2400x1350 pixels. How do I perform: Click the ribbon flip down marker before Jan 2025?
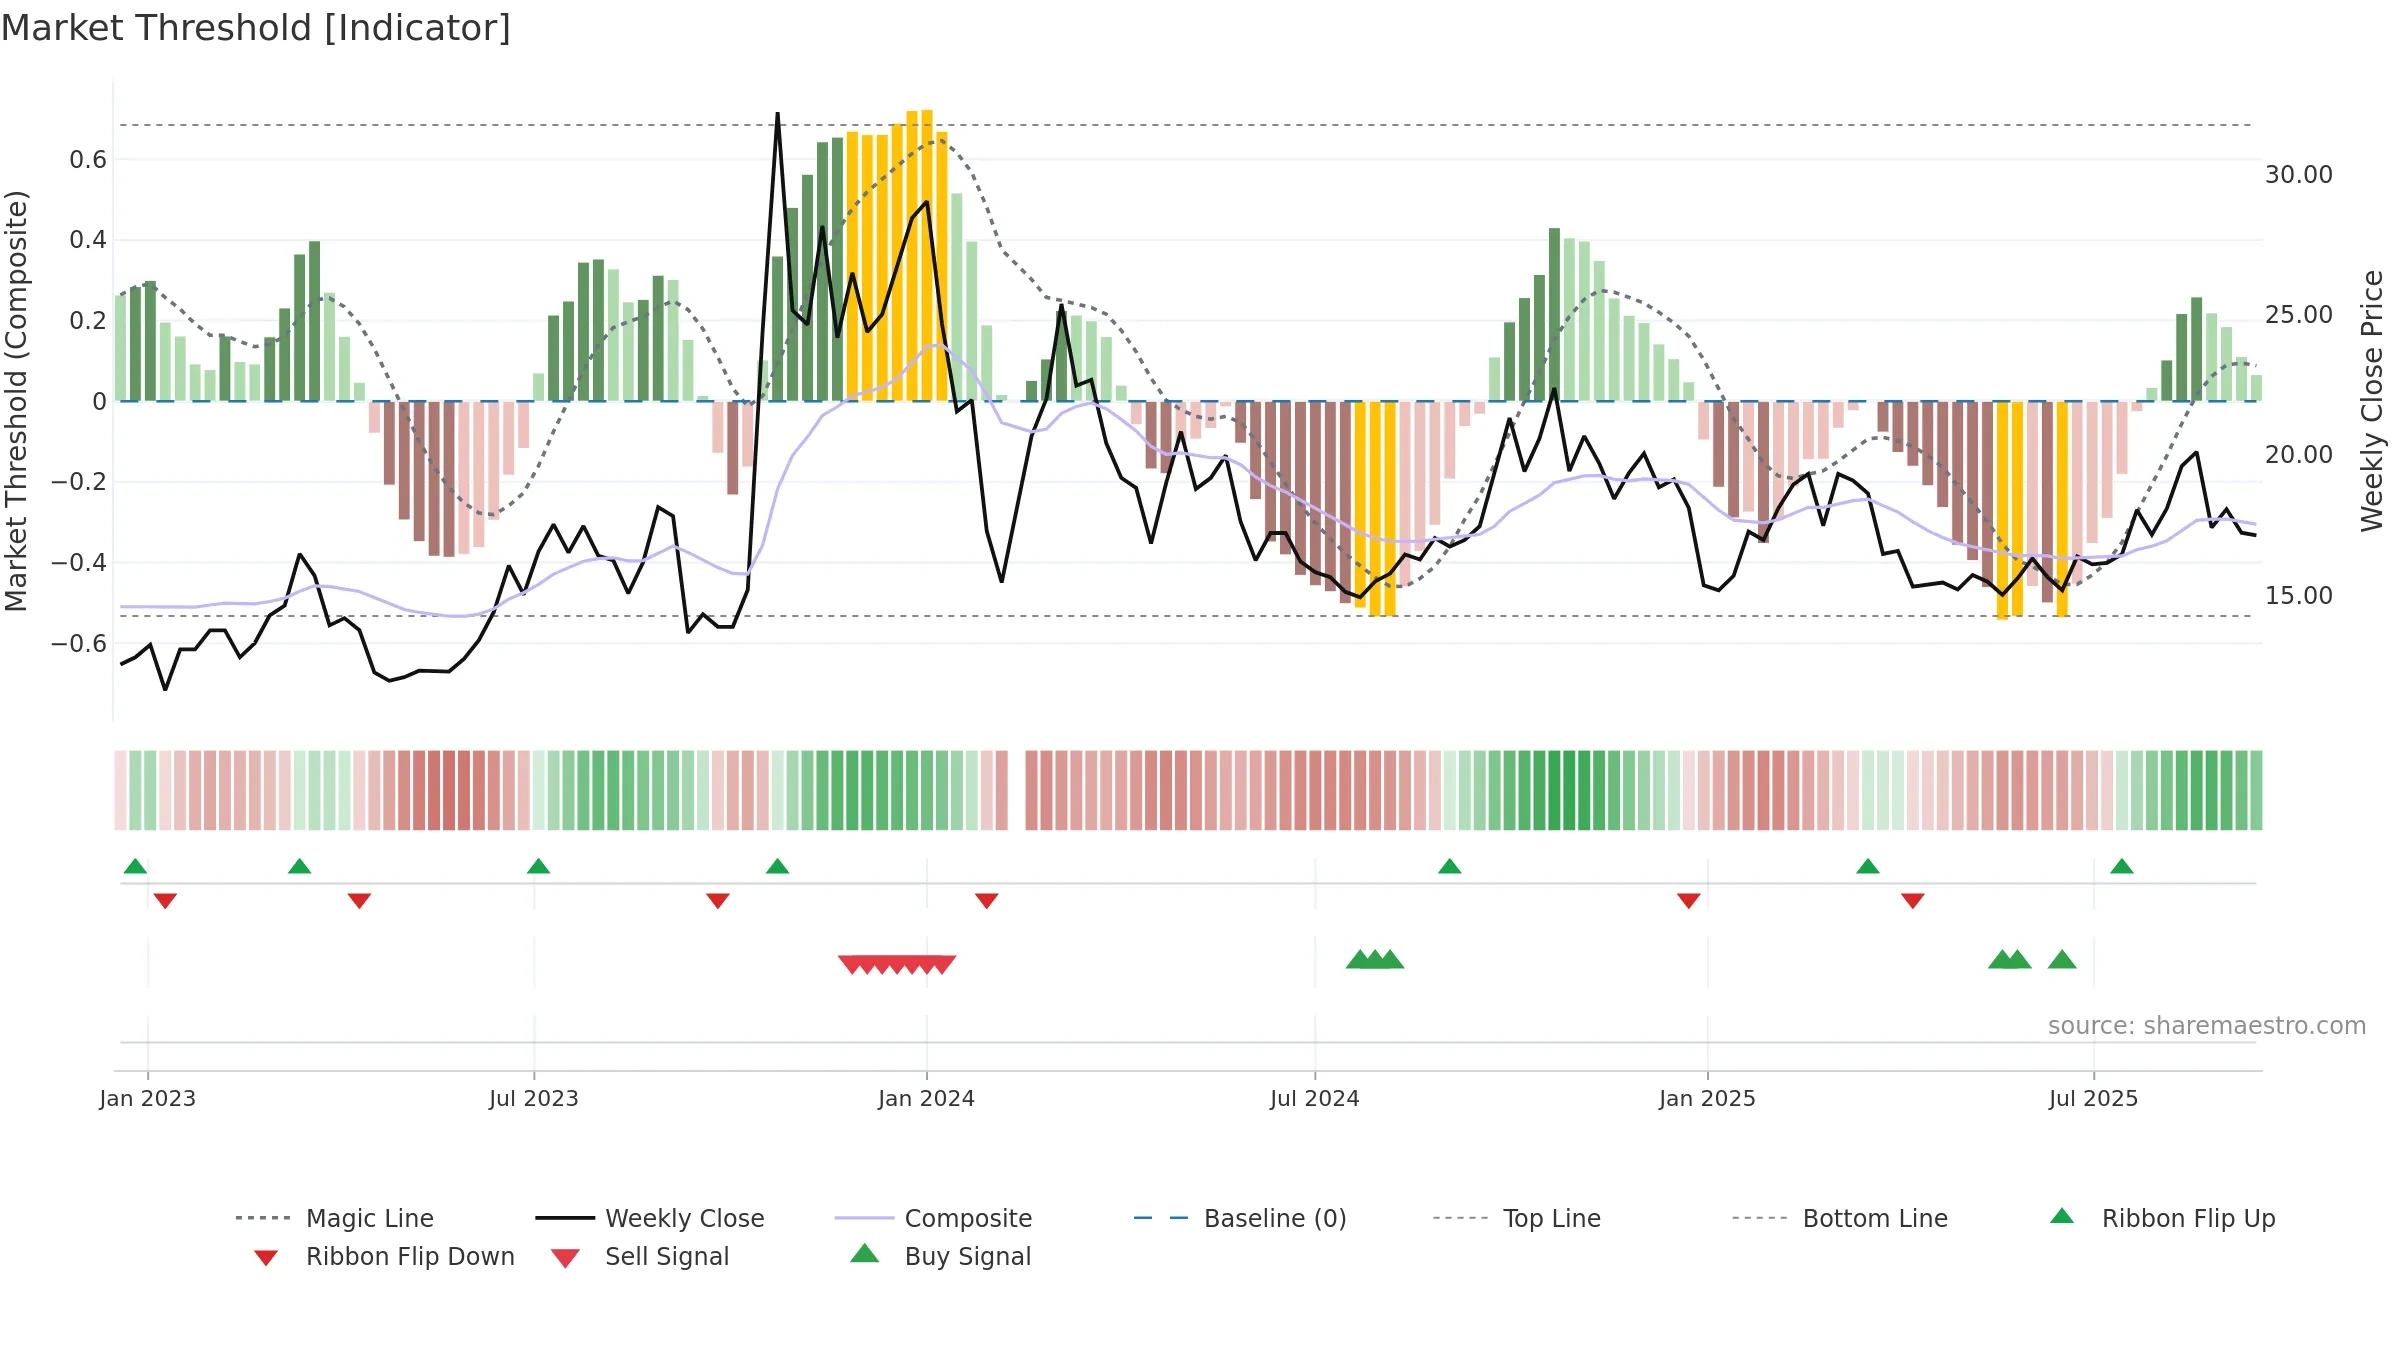tap(1689, 901)
